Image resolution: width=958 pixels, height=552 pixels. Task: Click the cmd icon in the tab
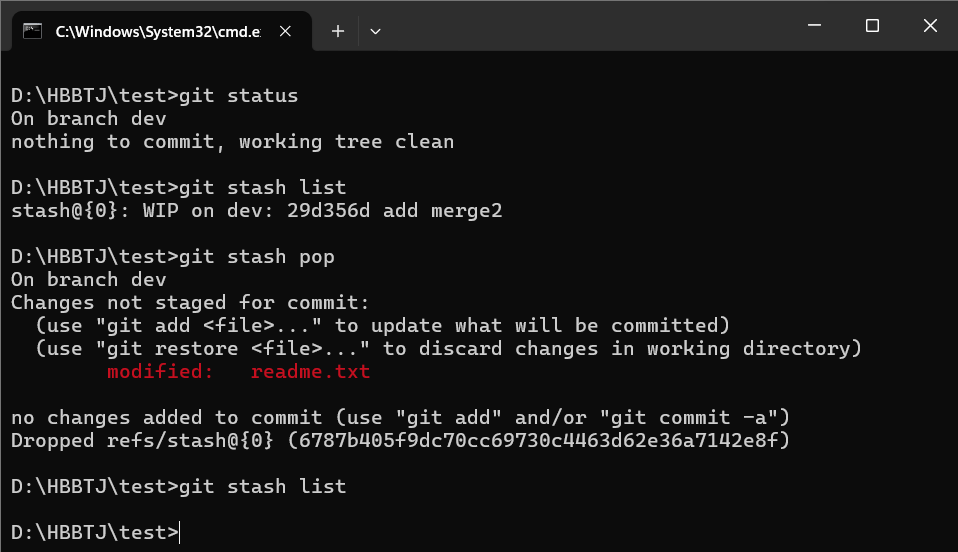[32, 31]
